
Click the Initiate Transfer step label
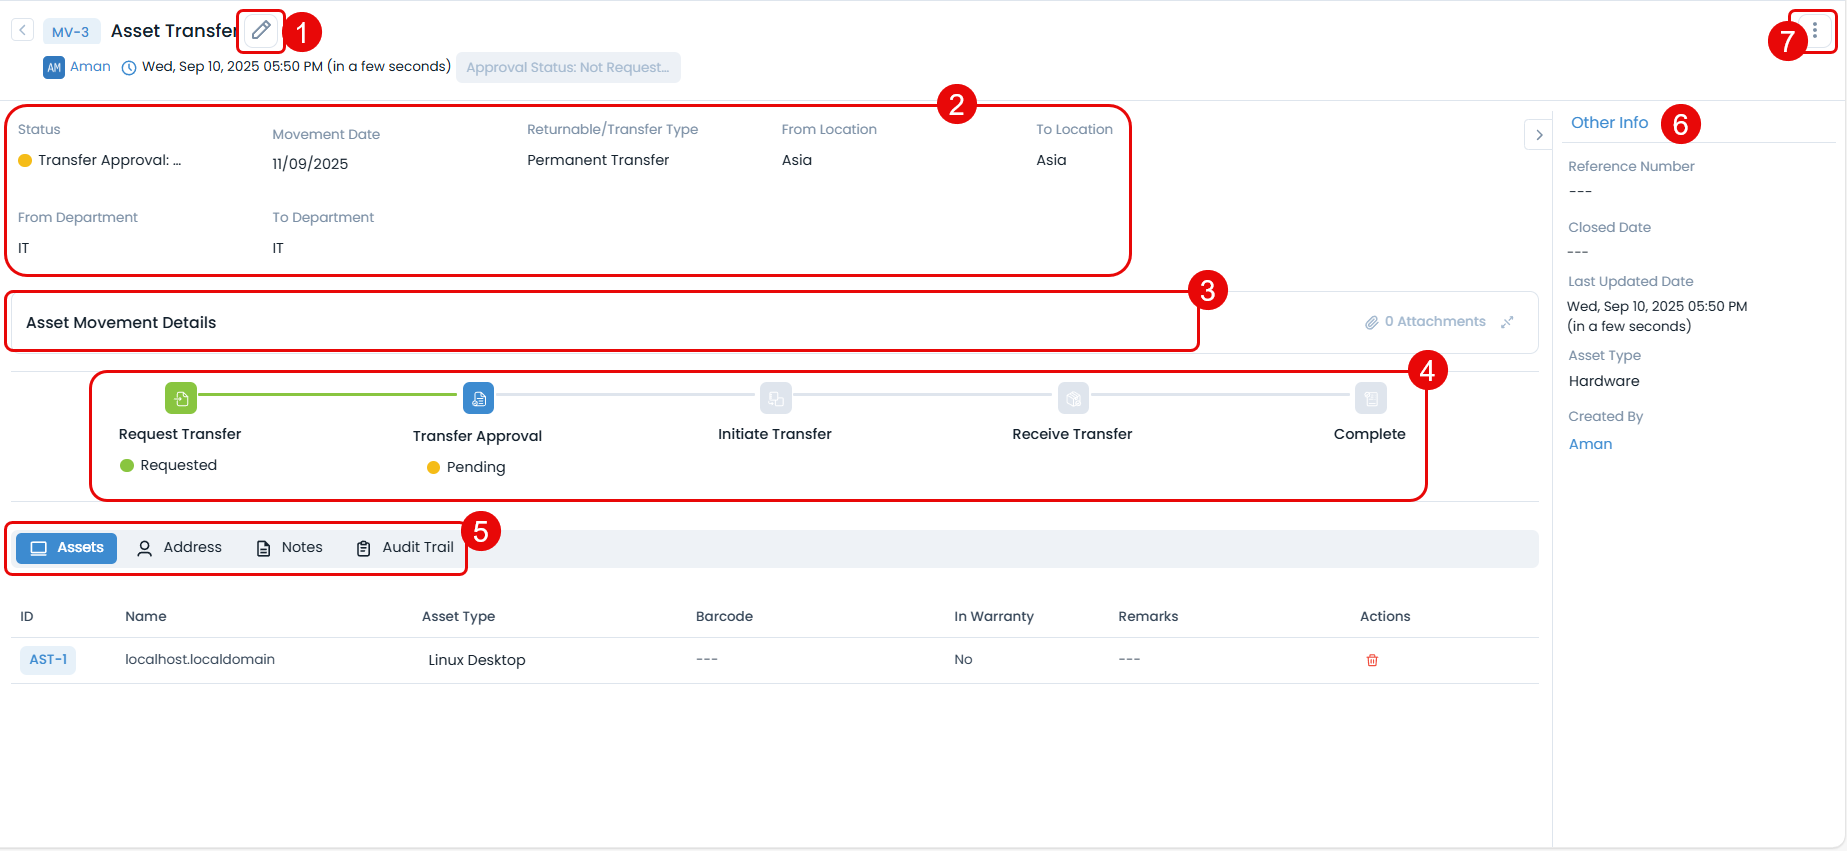(775, 434)
